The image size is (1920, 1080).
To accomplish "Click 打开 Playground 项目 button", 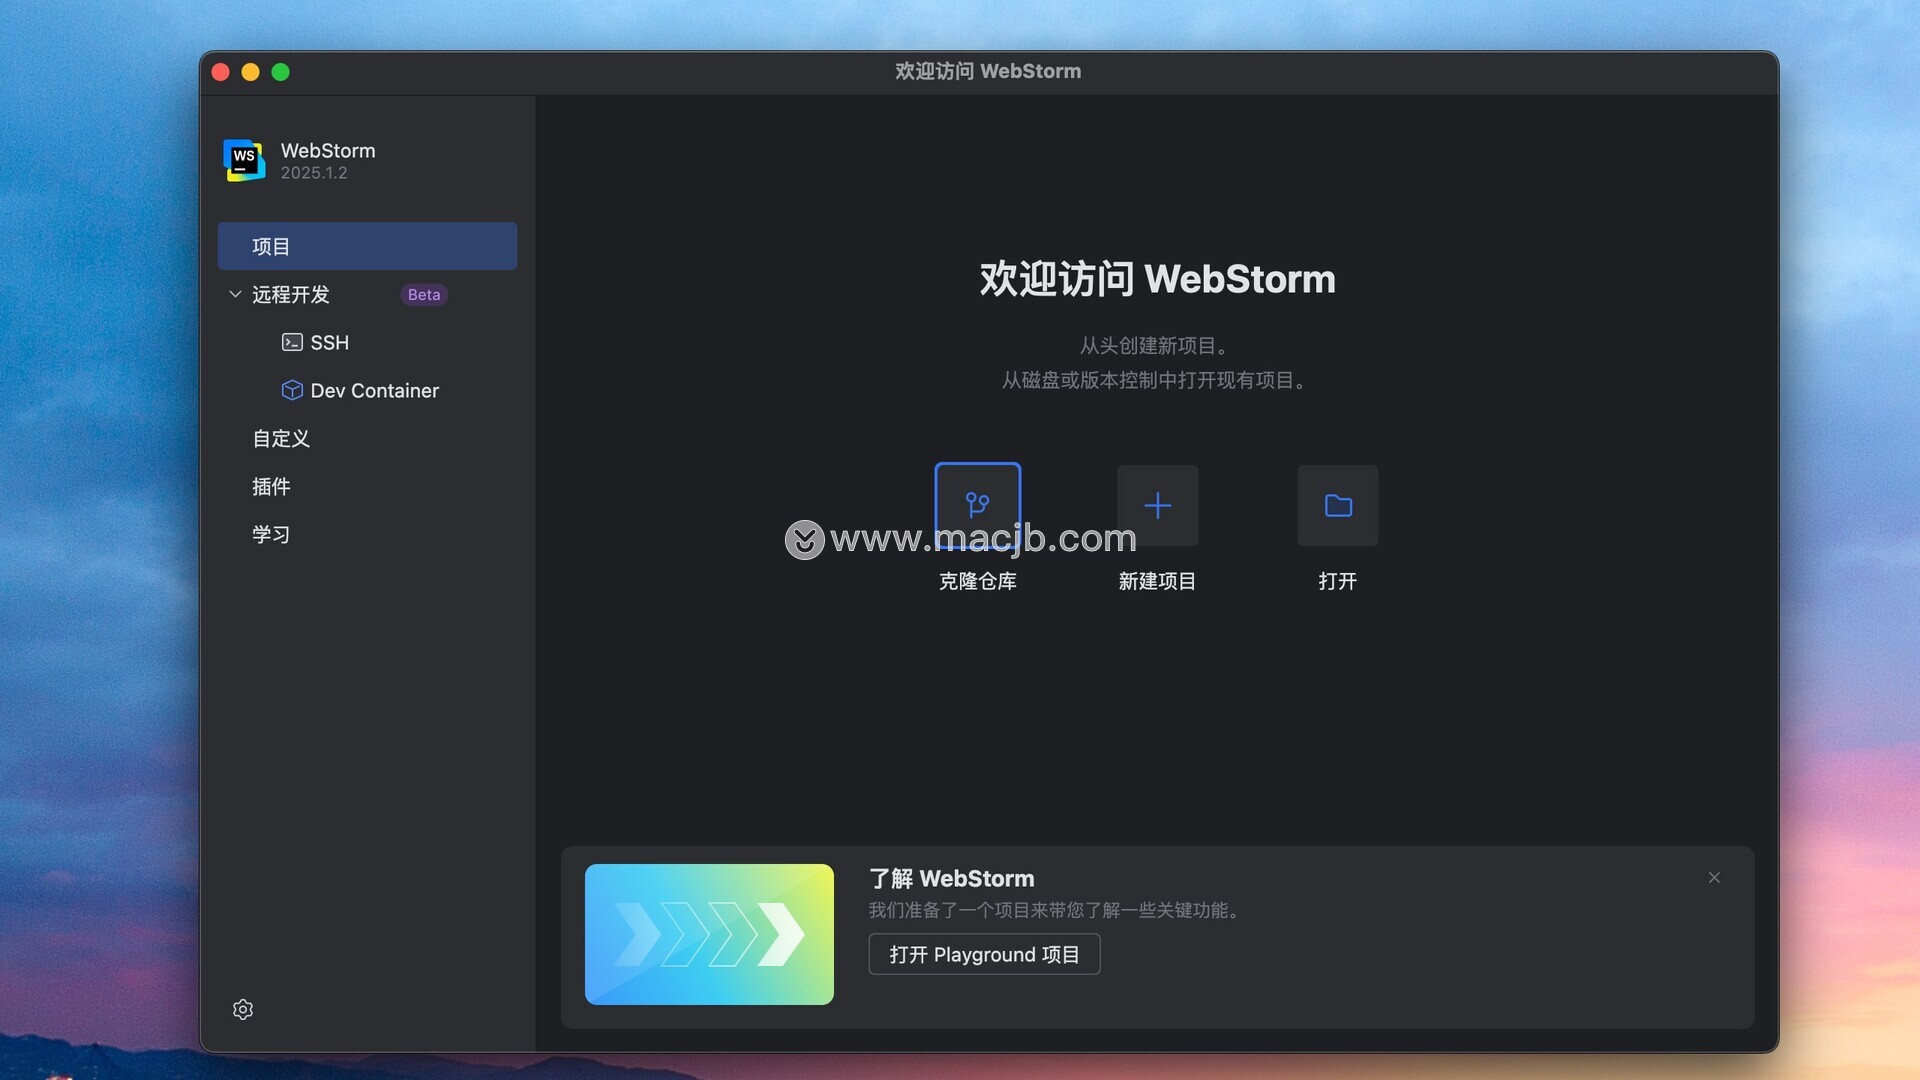I will click(x=984, y=954).
